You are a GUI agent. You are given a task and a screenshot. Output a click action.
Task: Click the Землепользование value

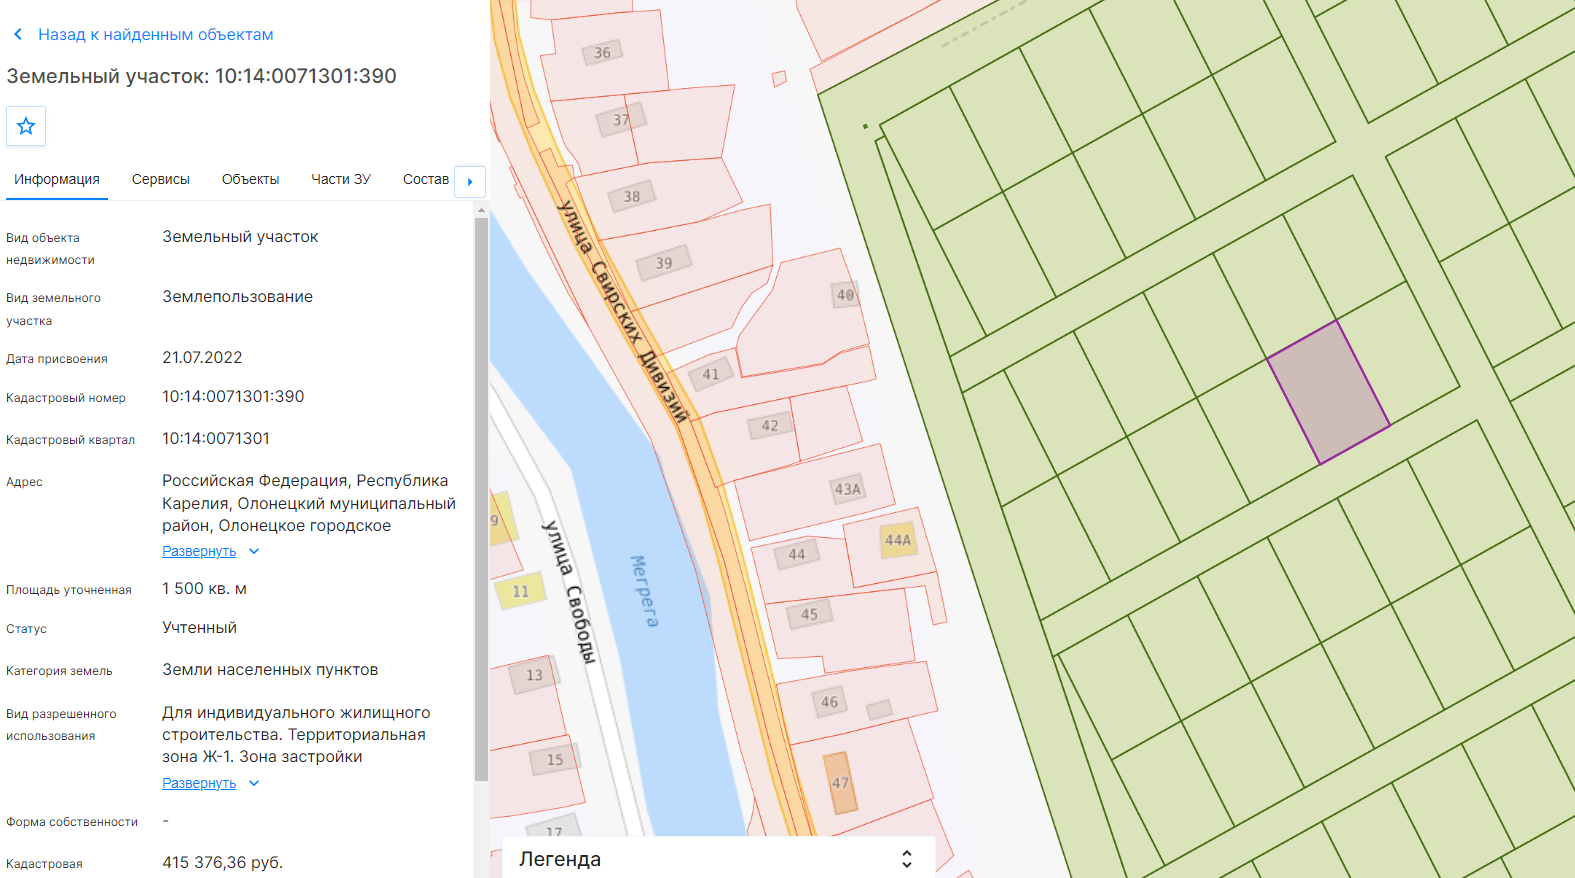tap(238, 297)
